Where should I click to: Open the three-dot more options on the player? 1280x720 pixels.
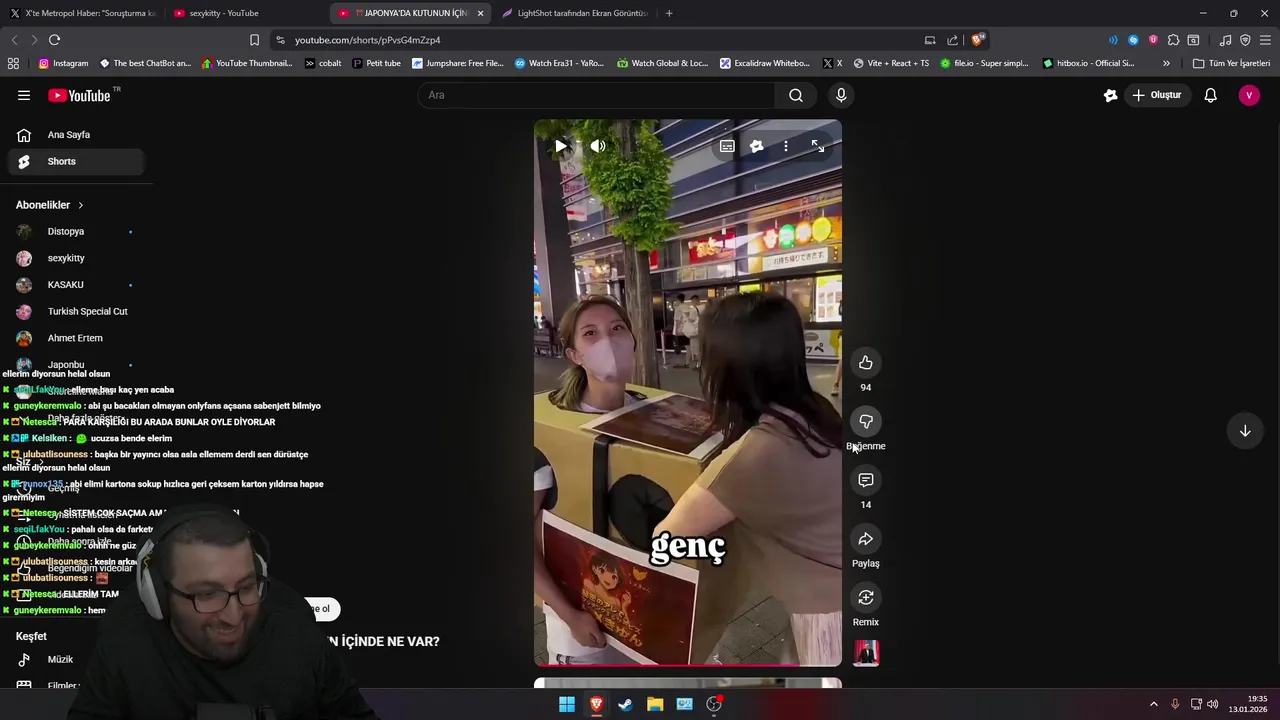[786, 146]
